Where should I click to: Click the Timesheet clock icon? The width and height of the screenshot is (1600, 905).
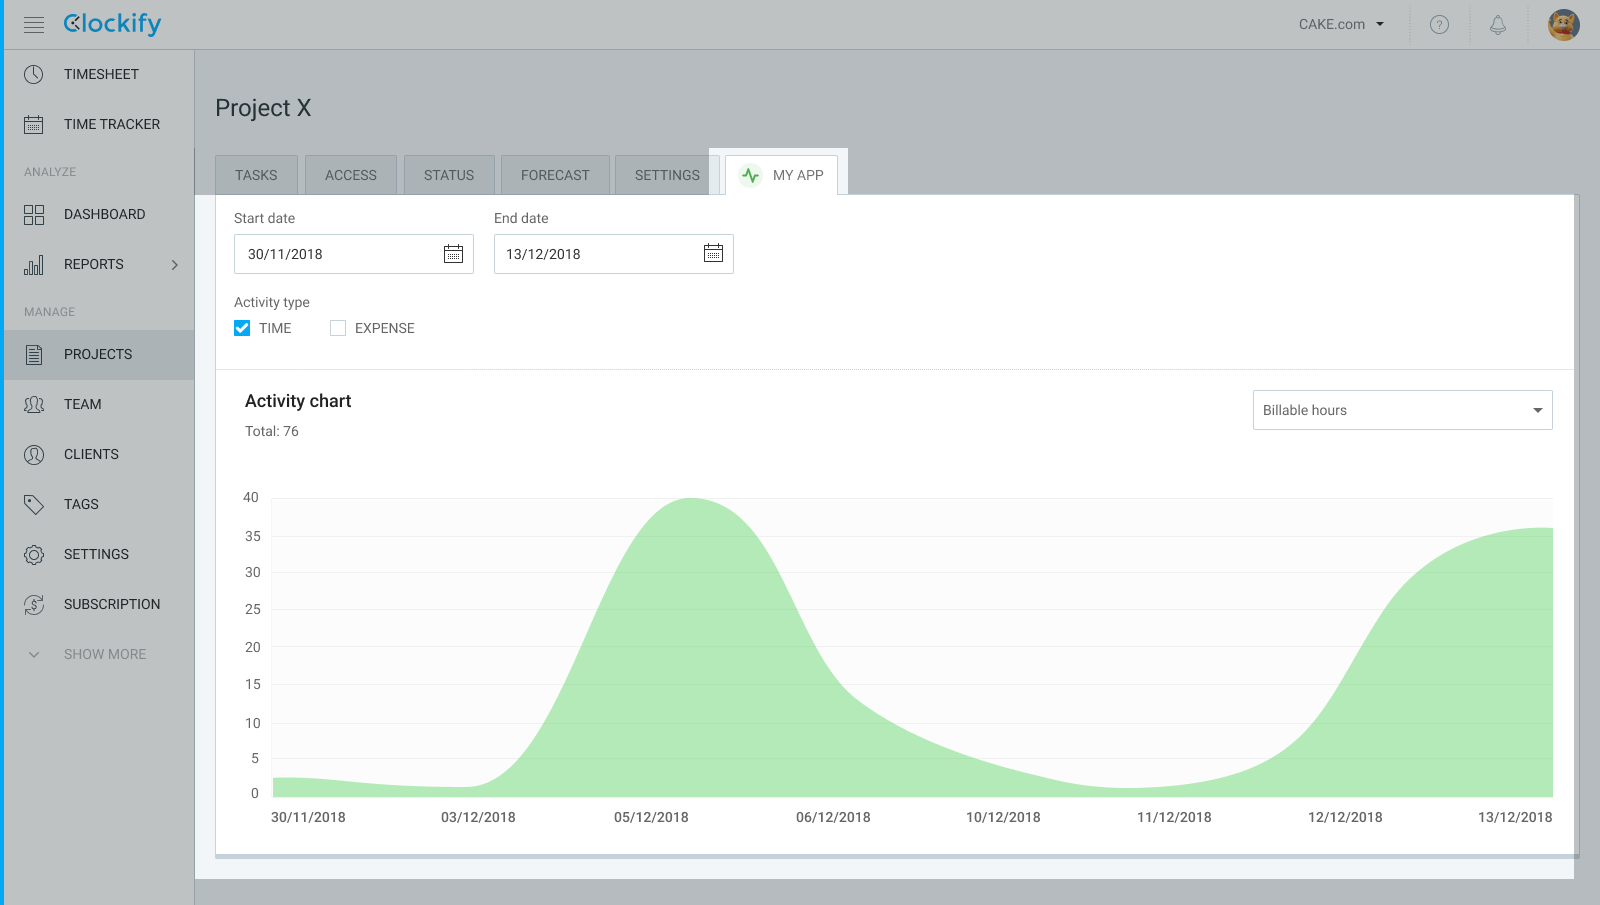(x=34, y=74)
